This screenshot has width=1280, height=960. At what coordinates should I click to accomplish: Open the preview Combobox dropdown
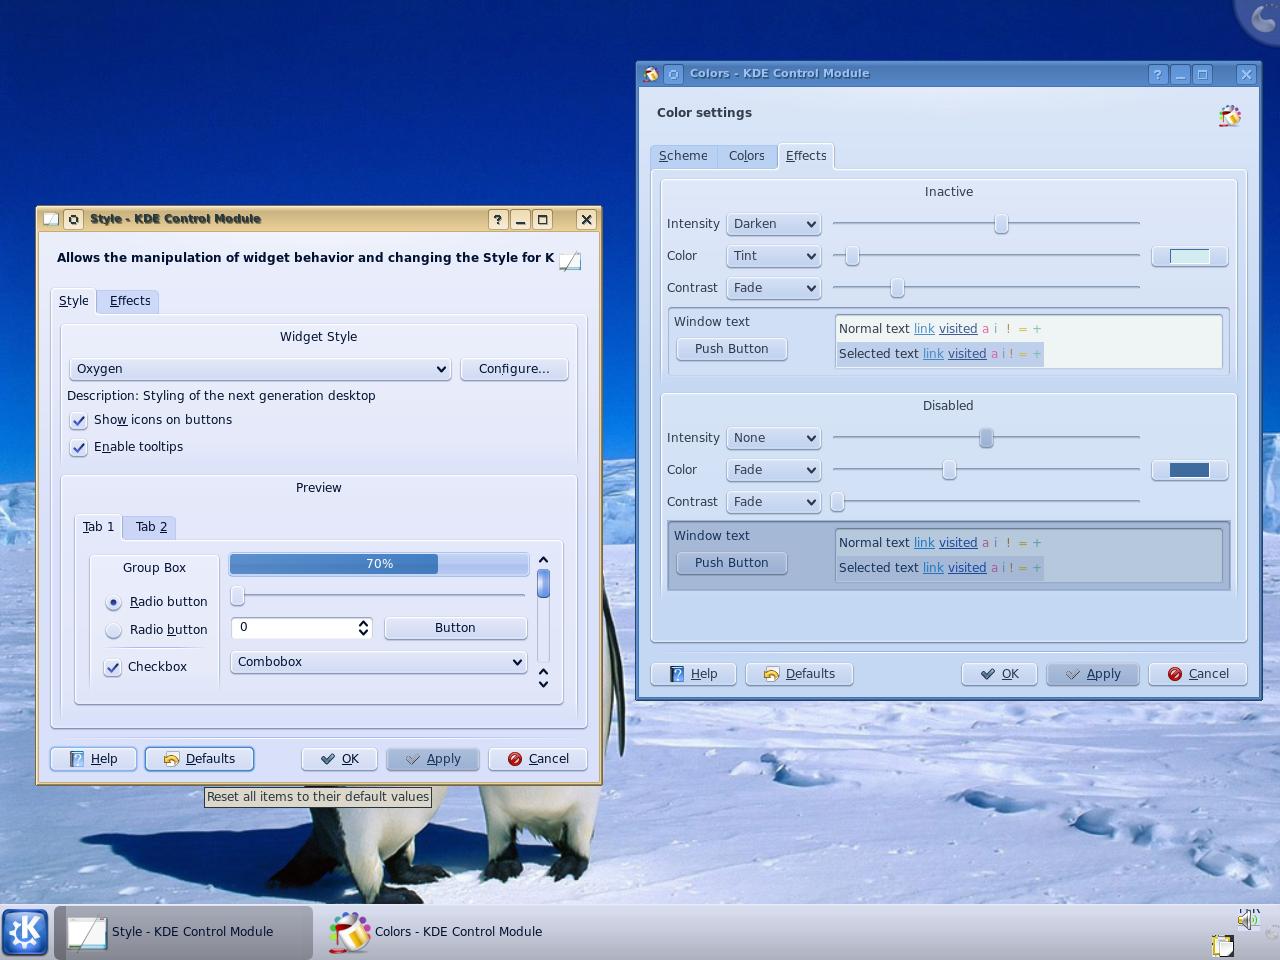point(379,662)
